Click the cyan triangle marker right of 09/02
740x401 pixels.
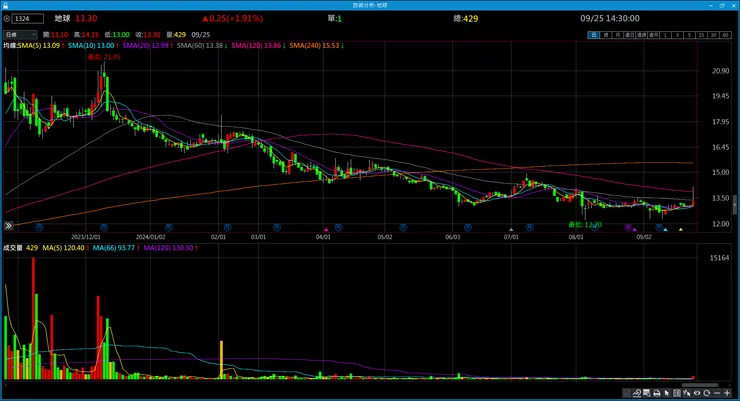tap(665, 230)
